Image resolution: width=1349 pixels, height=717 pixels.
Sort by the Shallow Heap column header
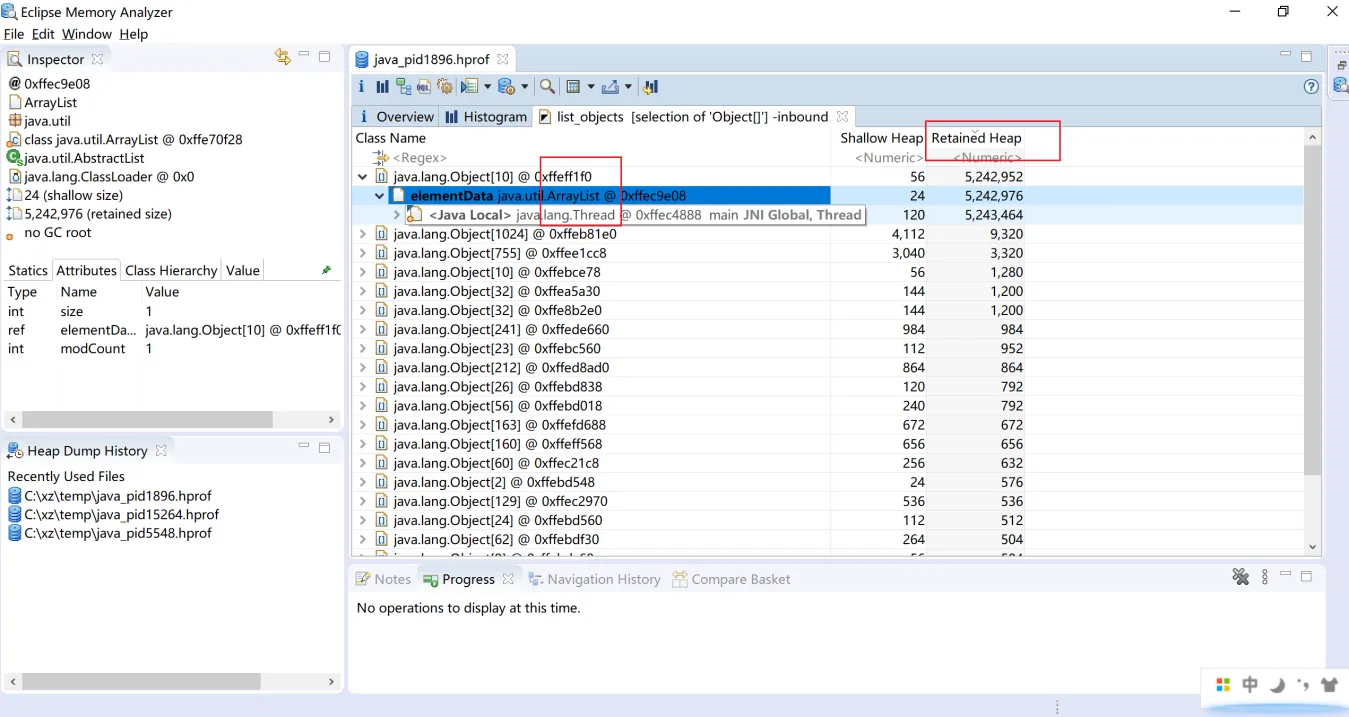pyautogui.click(x=881, y=138)
